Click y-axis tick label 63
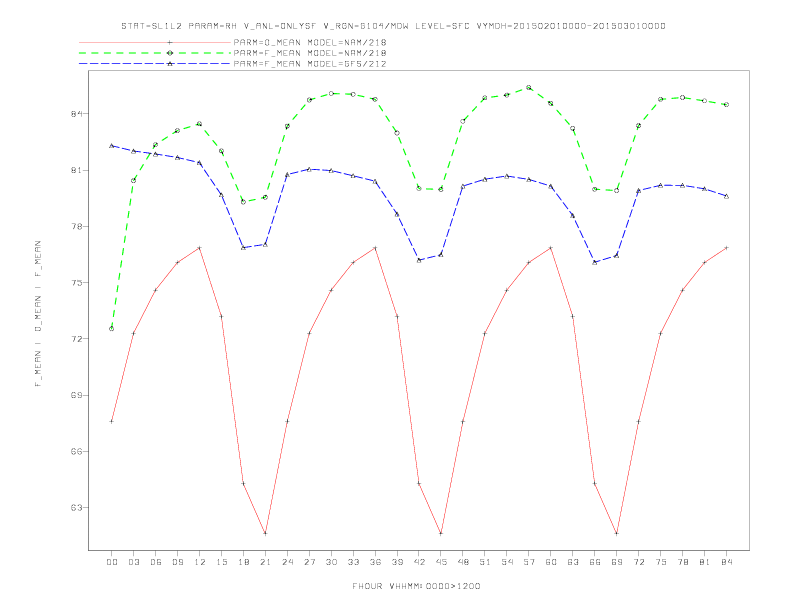 [76, 507]
